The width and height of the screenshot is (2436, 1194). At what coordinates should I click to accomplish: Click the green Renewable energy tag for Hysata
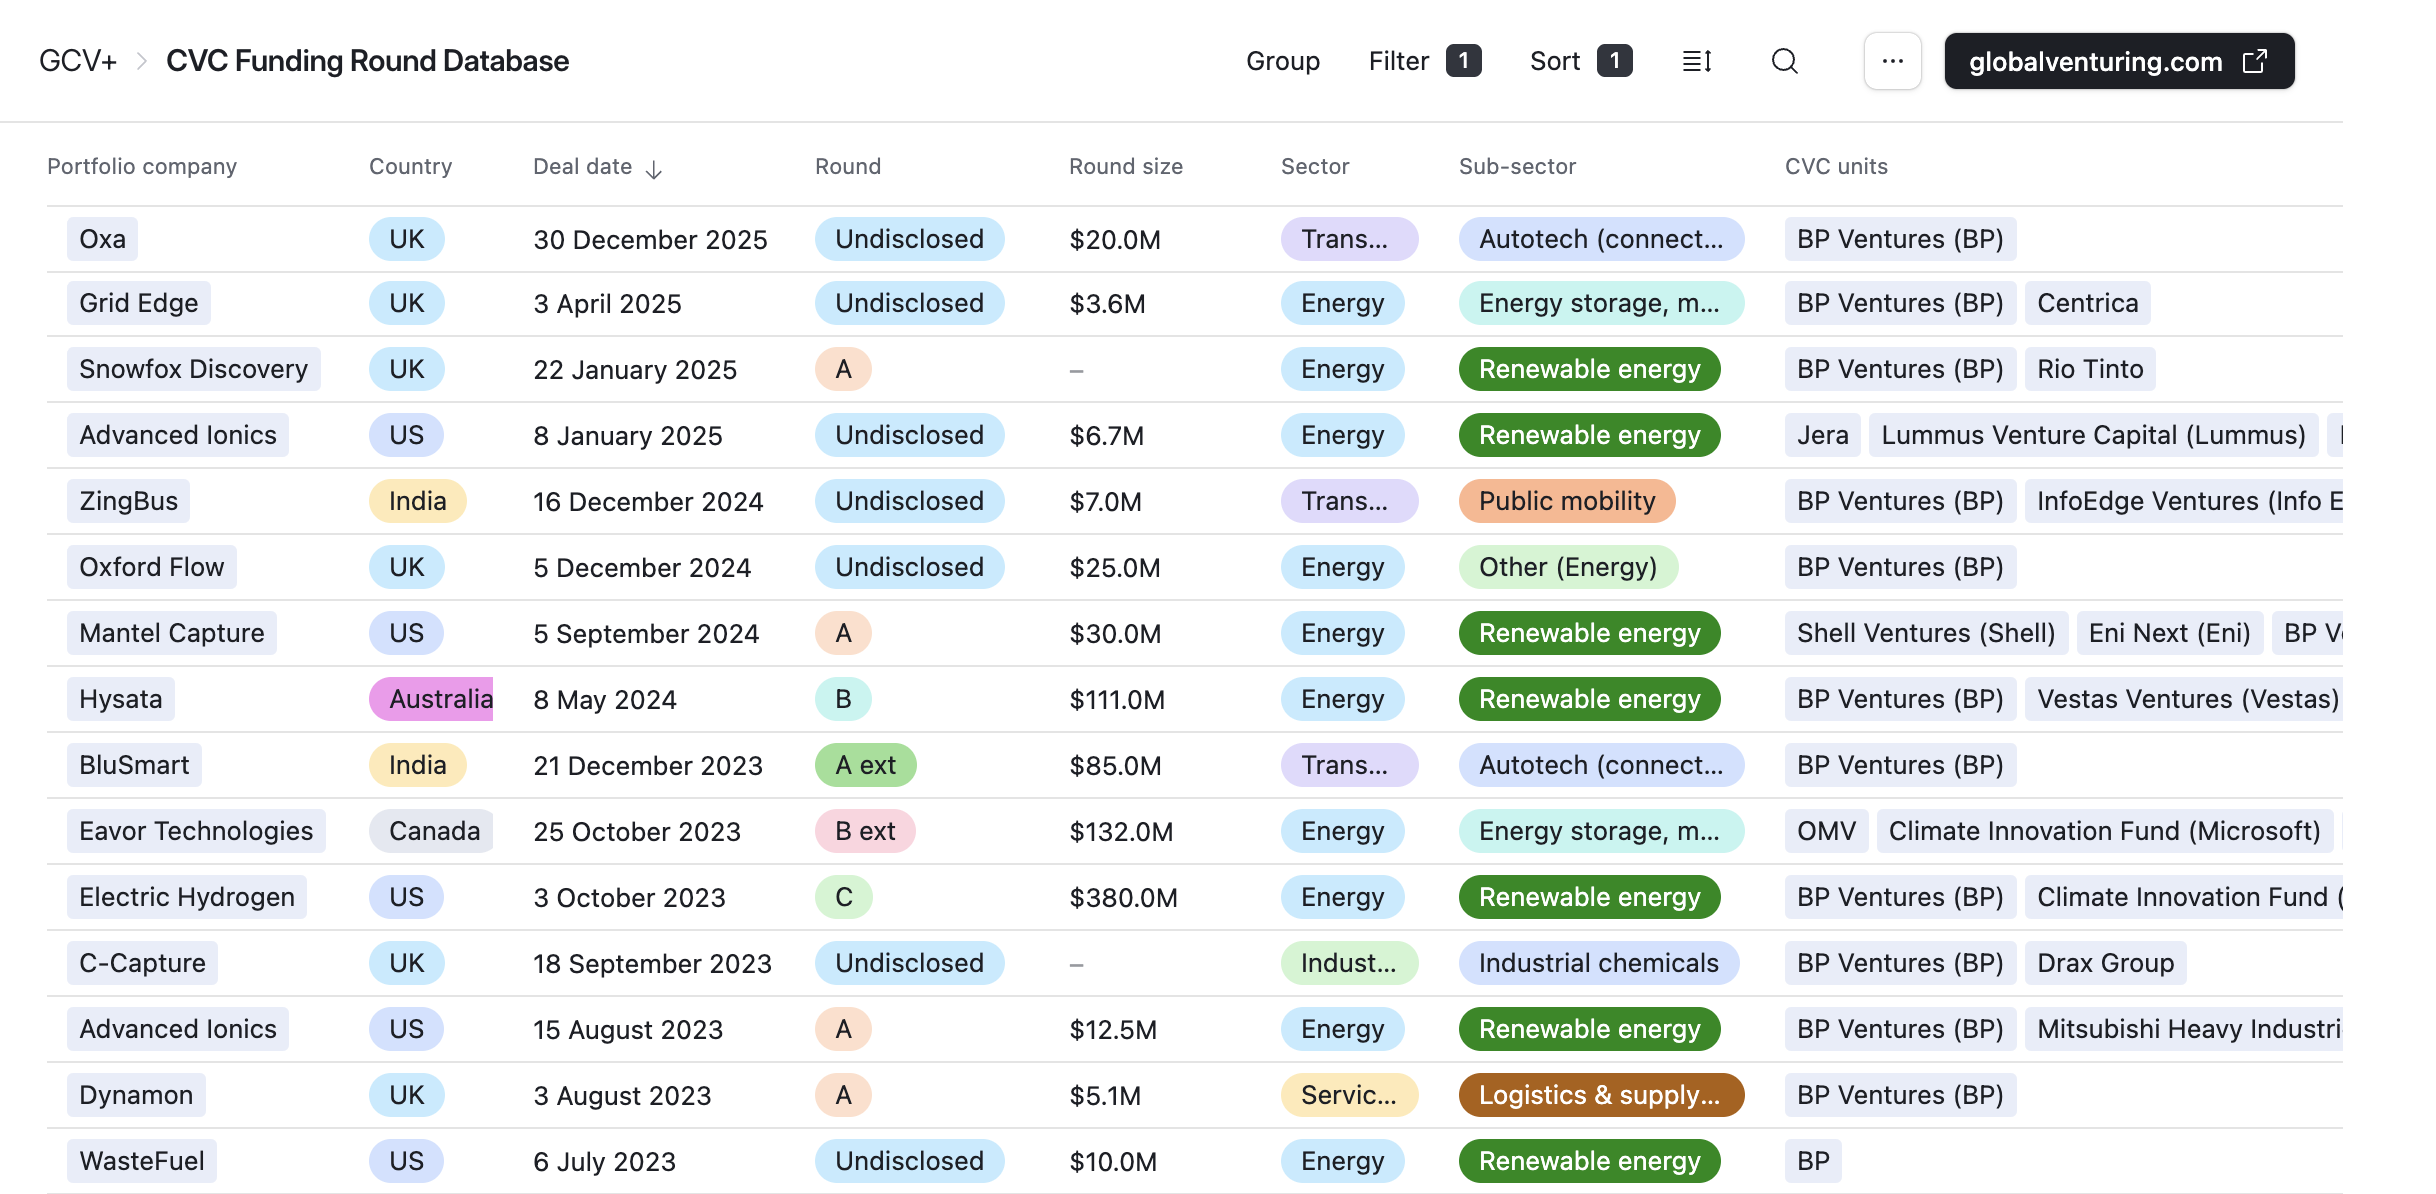[1588, 699]
